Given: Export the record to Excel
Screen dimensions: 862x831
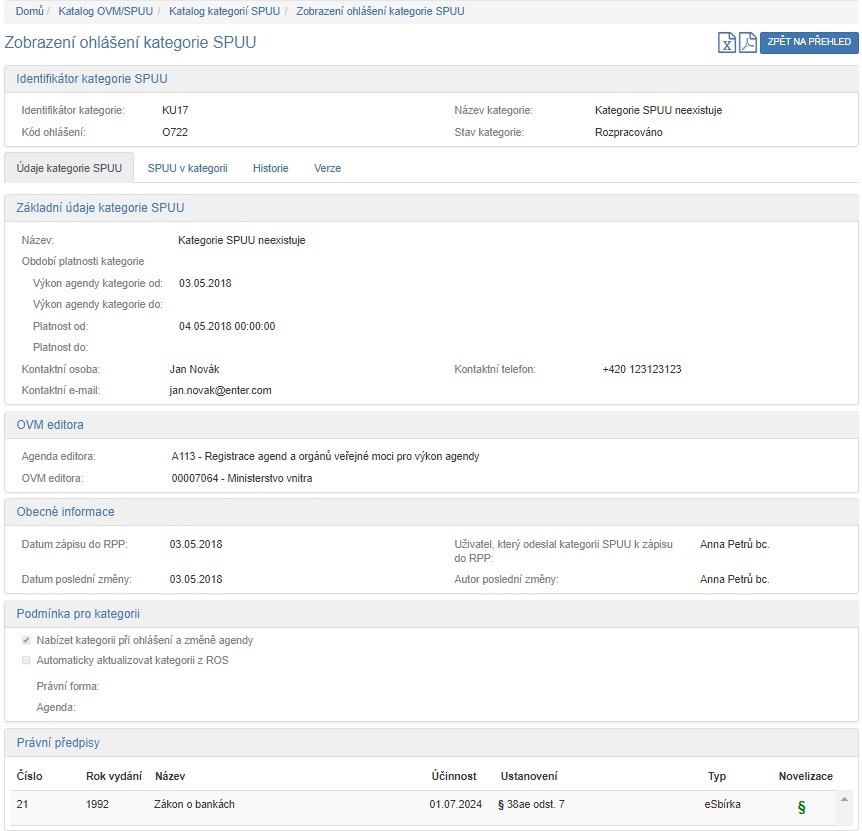Looking at the screenshot, I should click(728, 42).
